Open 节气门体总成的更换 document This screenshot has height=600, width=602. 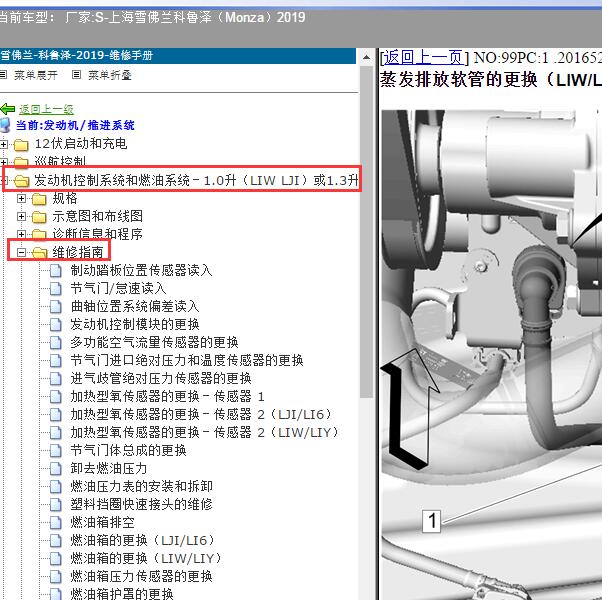[128, 450]
